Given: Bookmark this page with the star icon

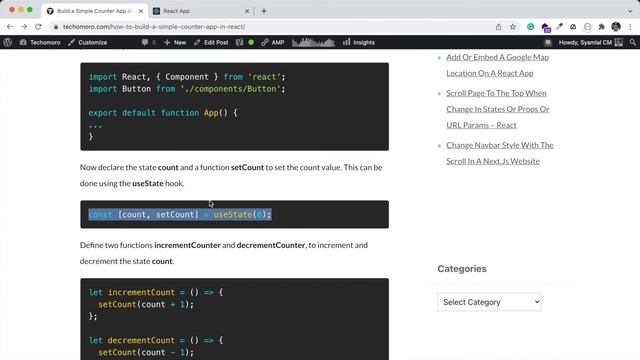Looking at the screenshot, I should coord(513,27).
